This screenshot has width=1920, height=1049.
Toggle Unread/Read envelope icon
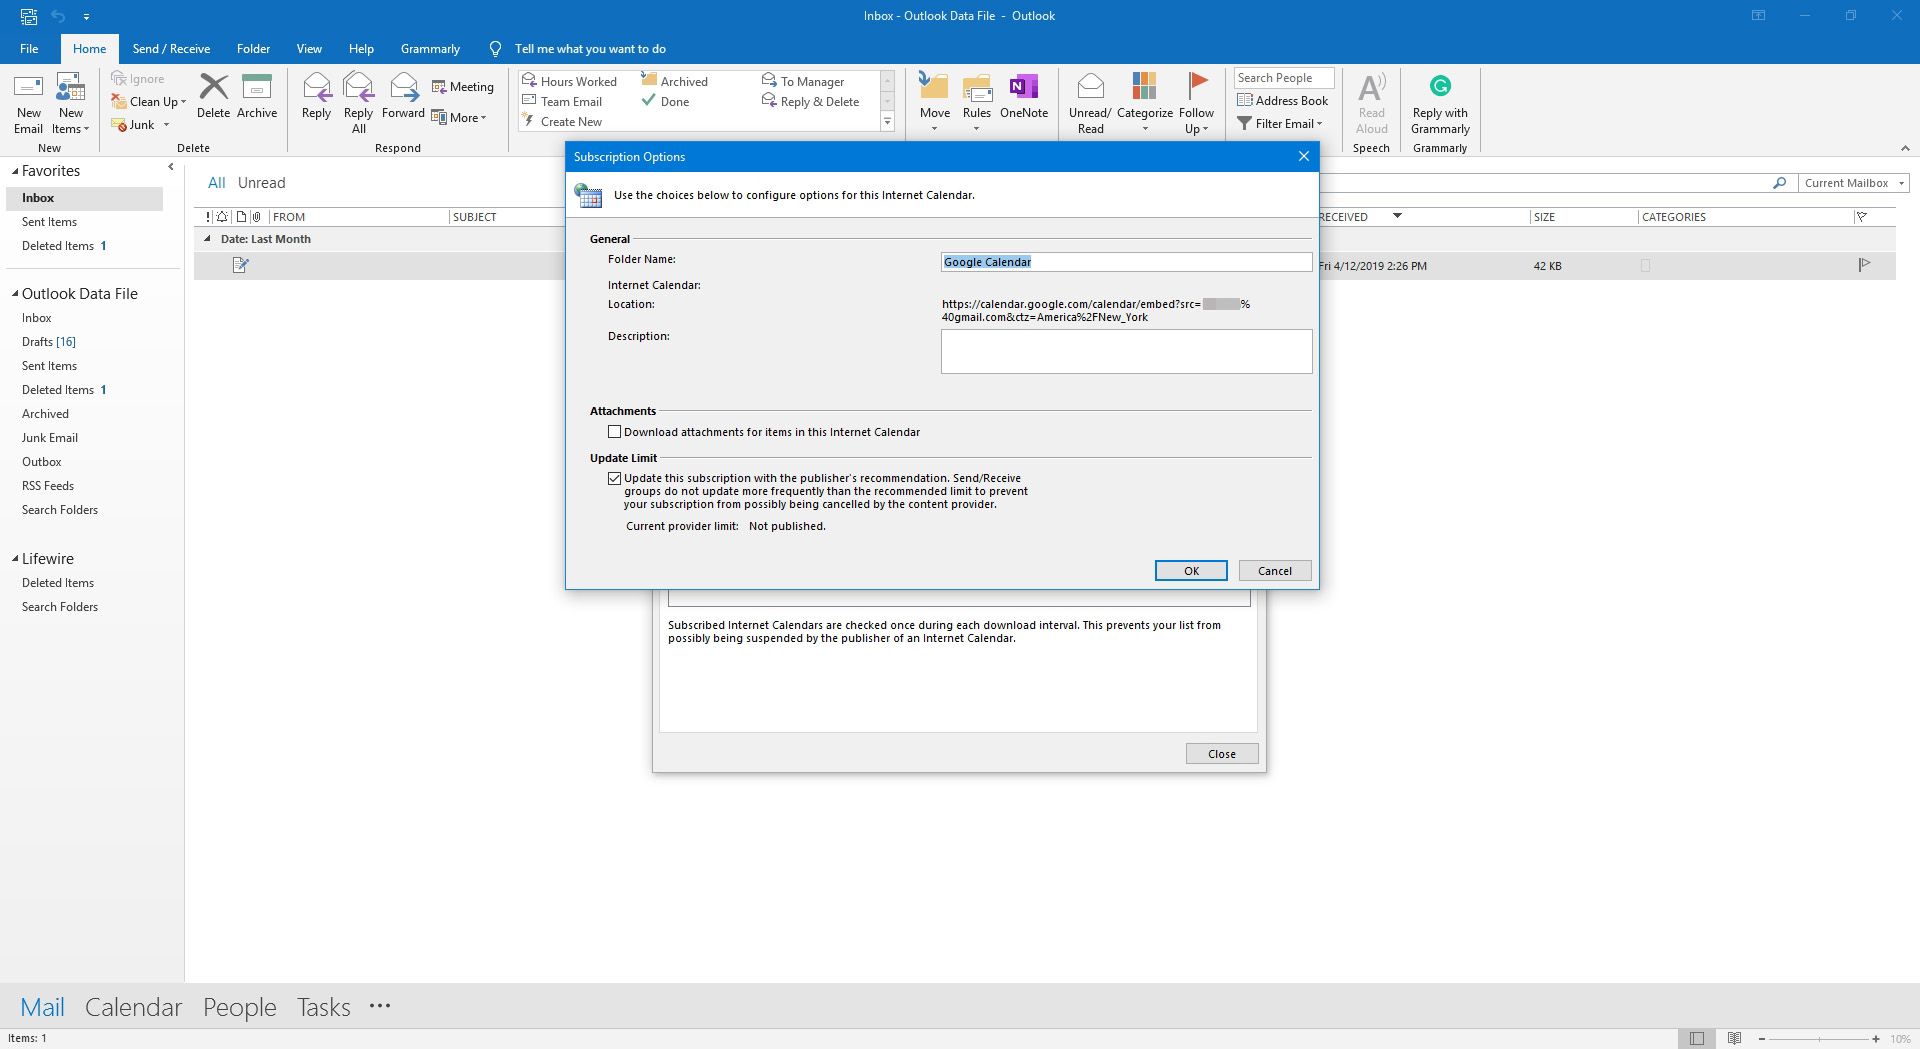1090,87
